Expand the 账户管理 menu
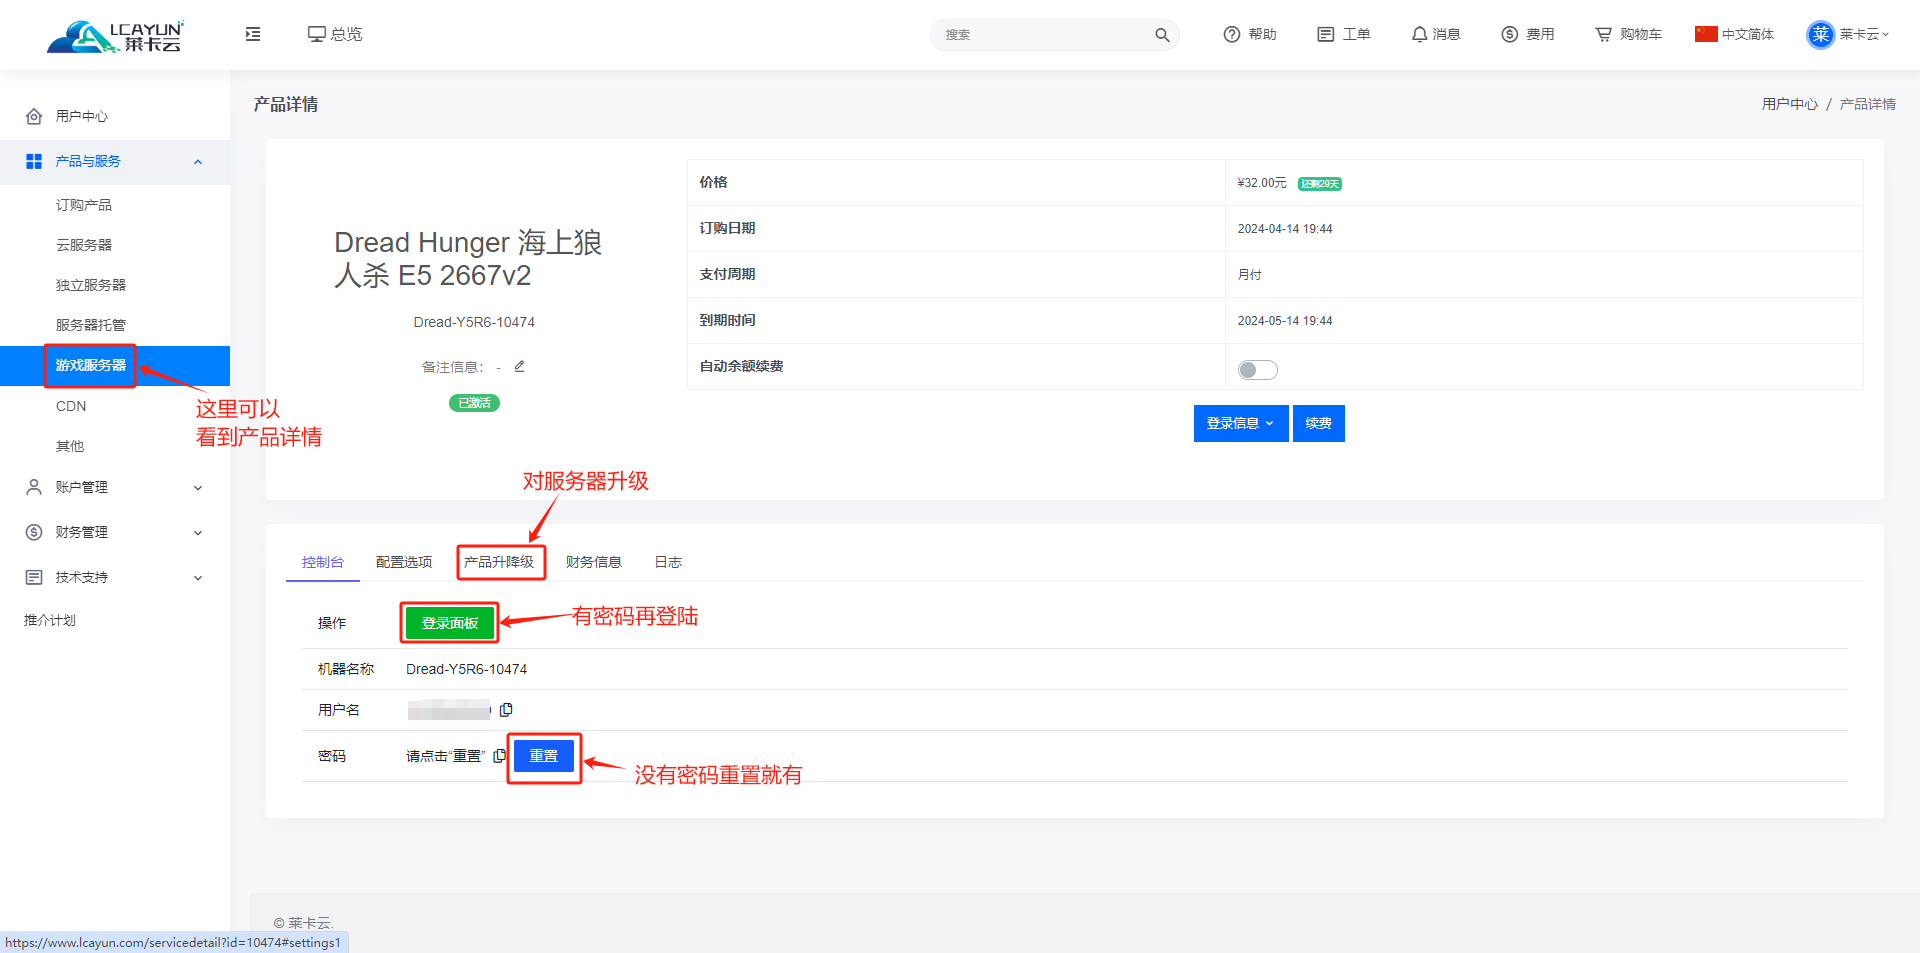The height and width of the screenshot is (953, 1920). [x=115, y=487]
